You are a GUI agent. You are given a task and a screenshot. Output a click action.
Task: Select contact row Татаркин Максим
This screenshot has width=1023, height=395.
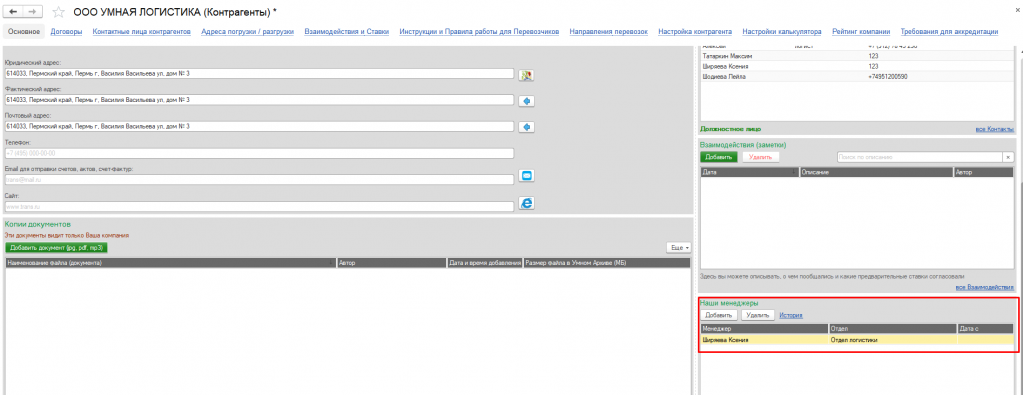point(857,56)
